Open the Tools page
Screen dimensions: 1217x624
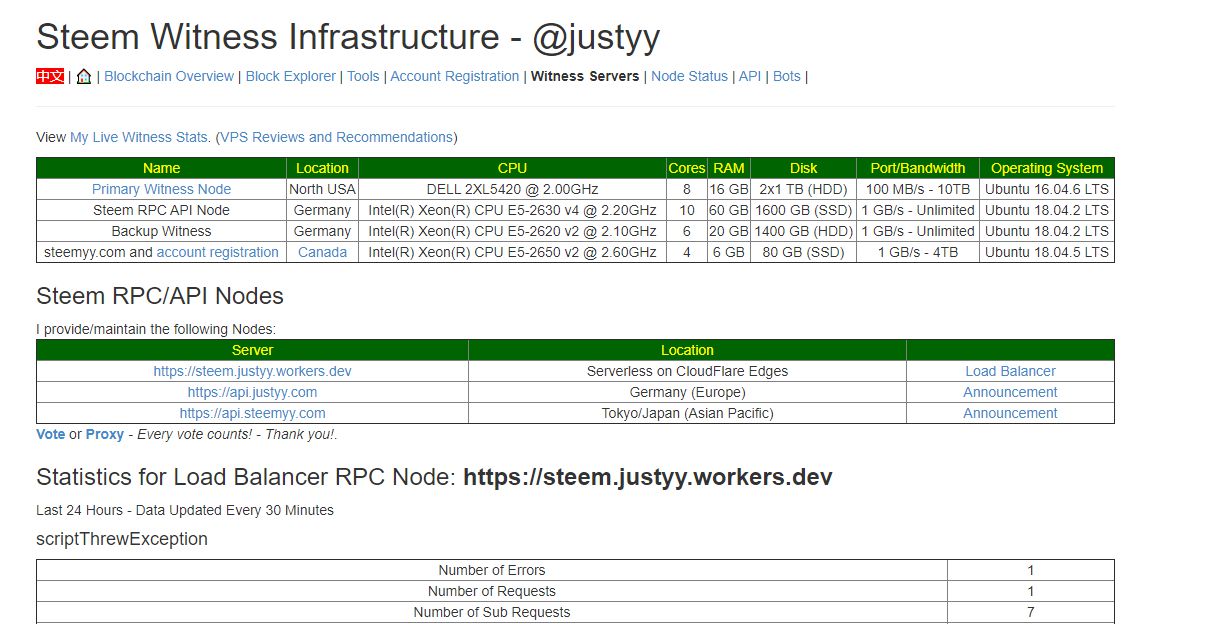(x=363, y=76)
